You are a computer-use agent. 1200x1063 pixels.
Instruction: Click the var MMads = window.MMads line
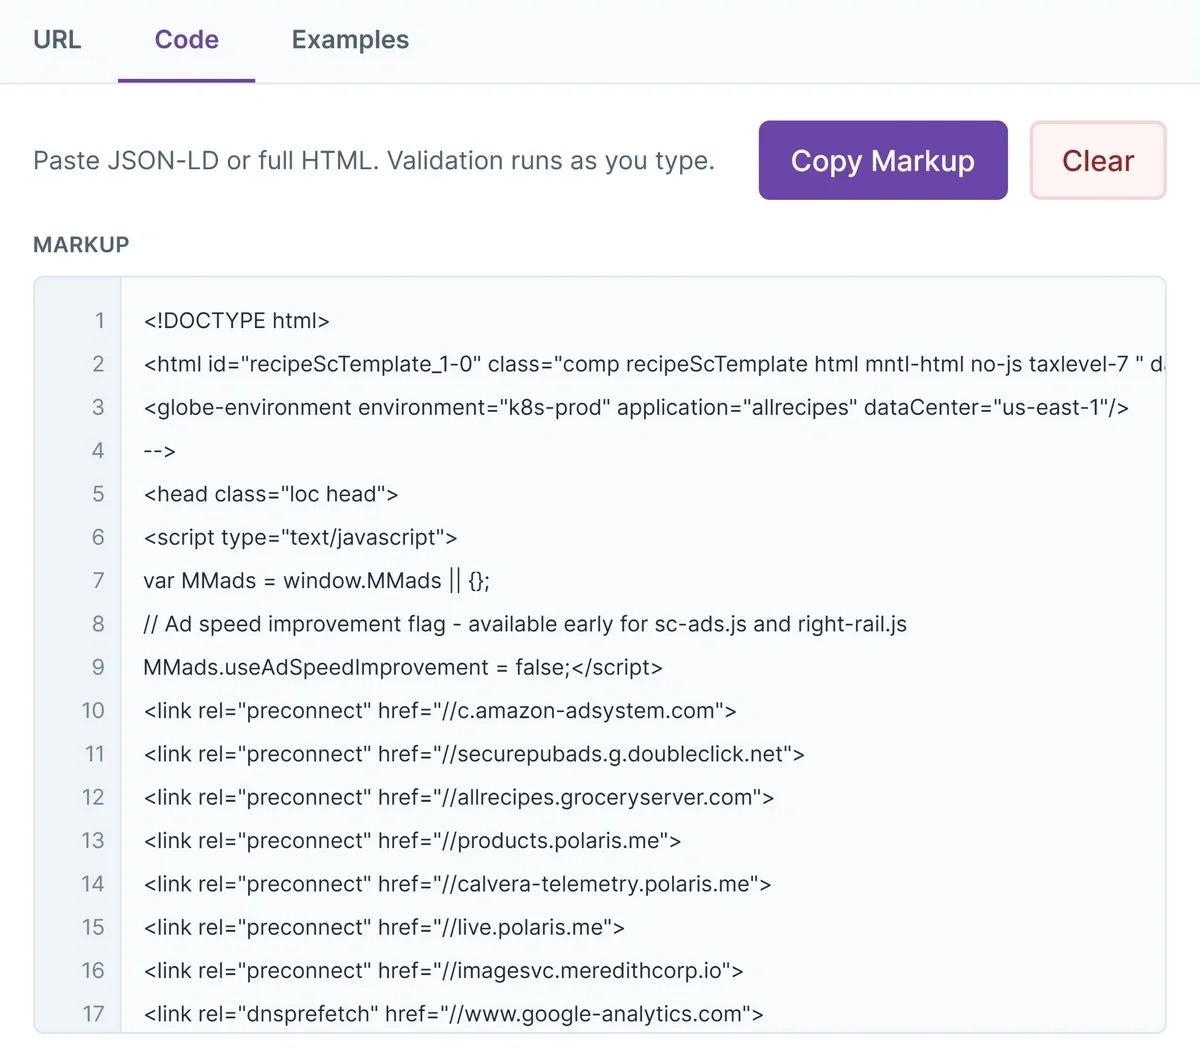317,581
